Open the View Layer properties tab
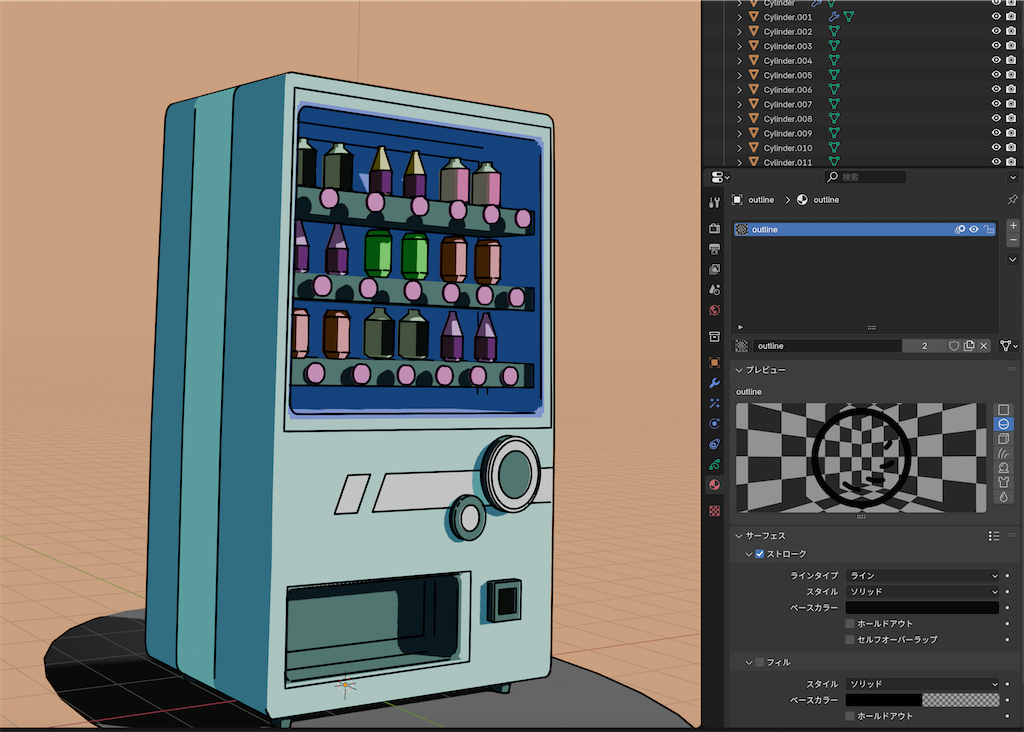 click(714, 269)
